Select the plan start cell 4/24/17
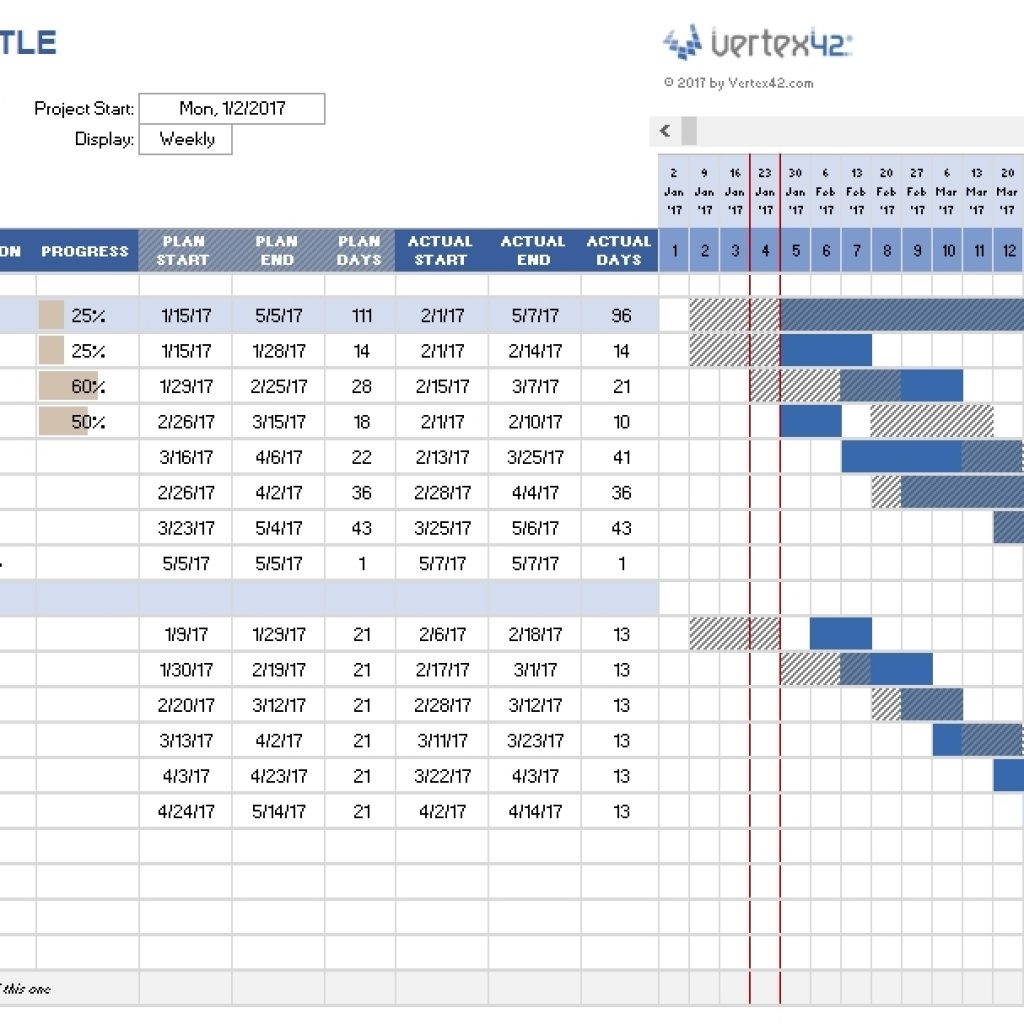The image size is (1024, 1024). [185, 811]
